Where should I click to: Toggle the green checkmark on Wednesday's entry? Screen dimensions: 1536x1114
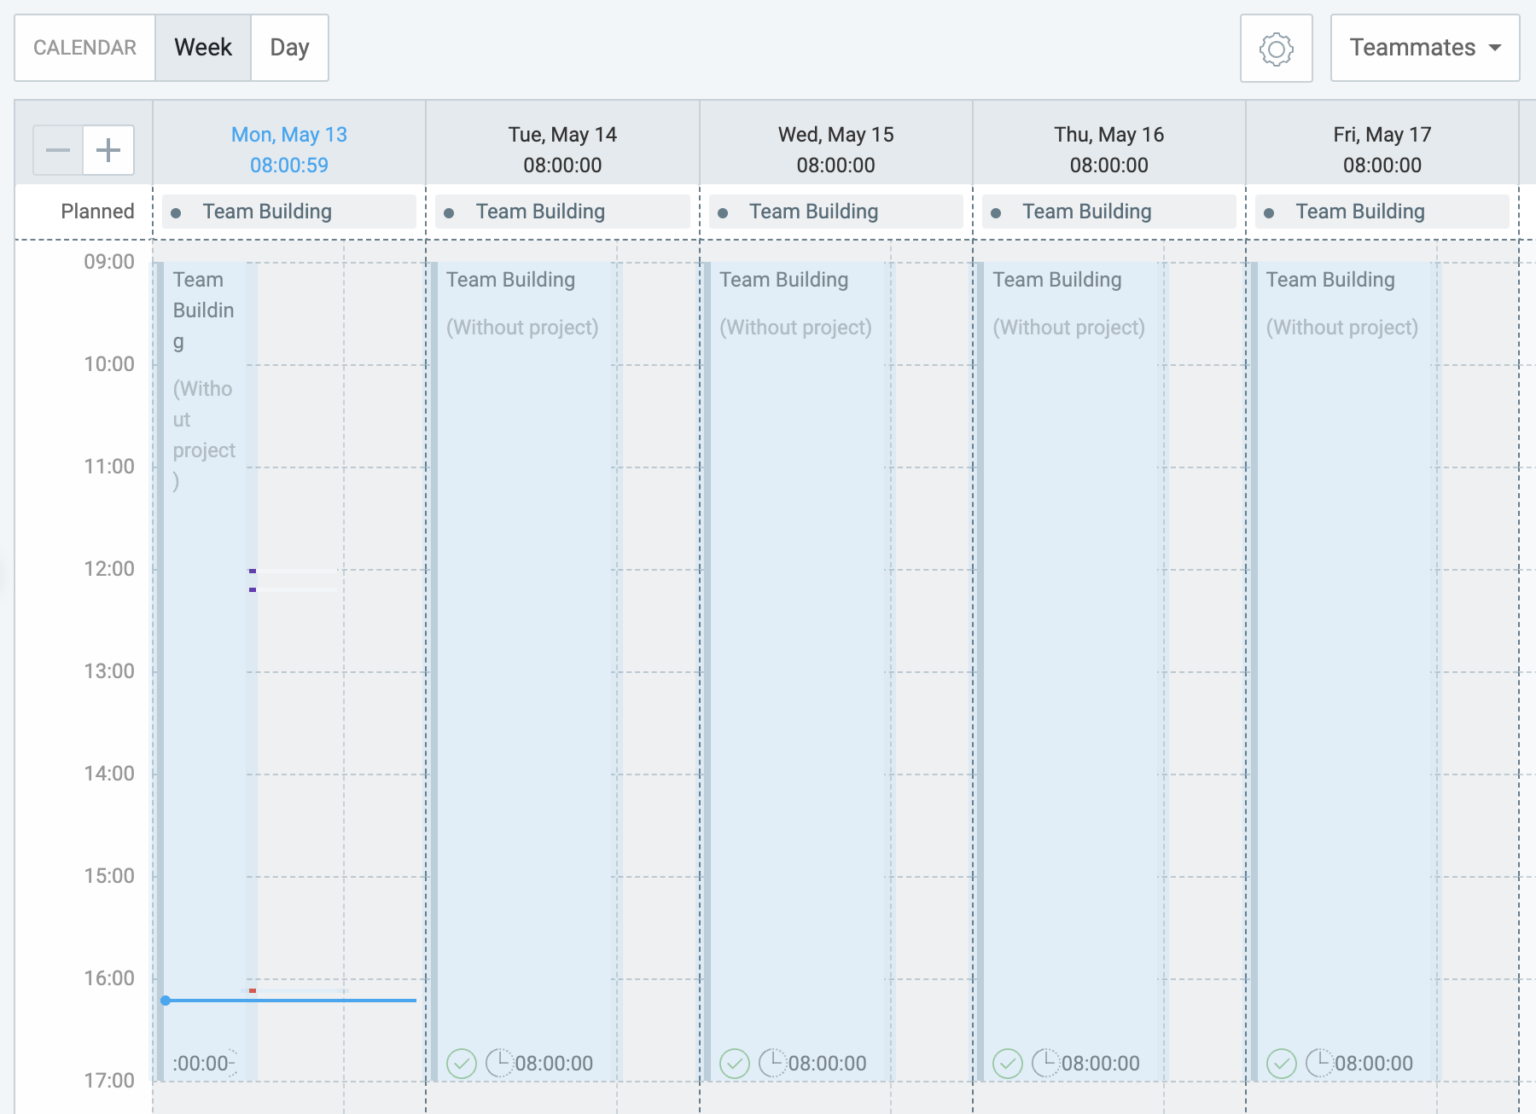coord(734,1063)
